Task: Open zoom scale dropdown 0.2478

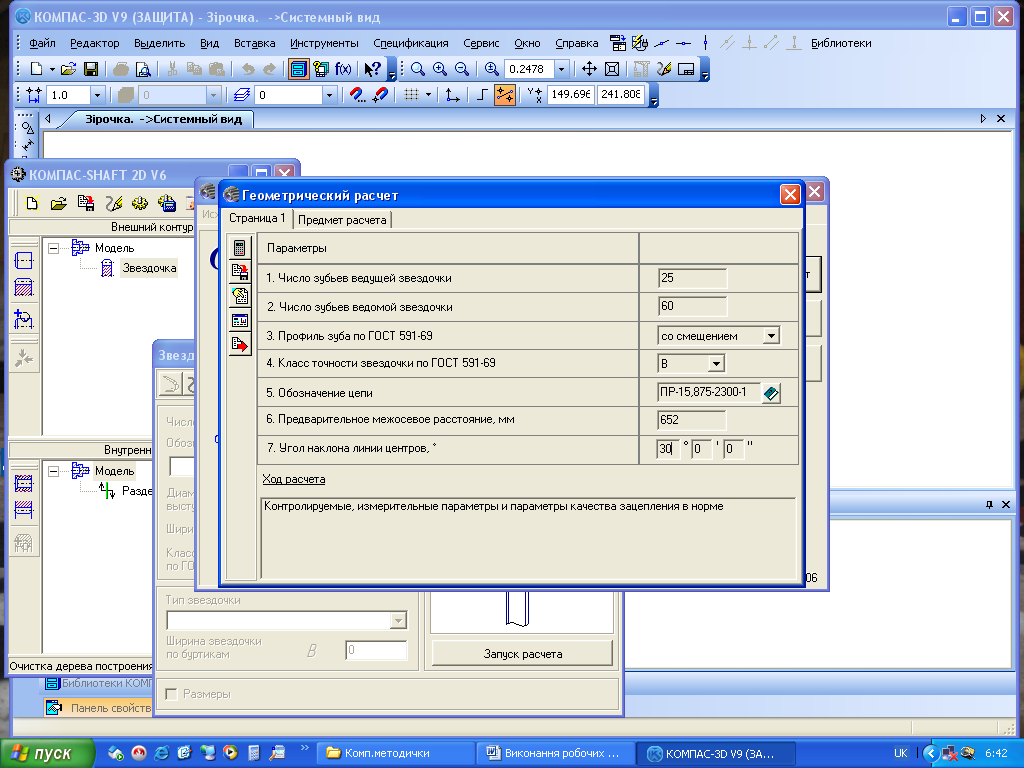Action: [562, 69]
